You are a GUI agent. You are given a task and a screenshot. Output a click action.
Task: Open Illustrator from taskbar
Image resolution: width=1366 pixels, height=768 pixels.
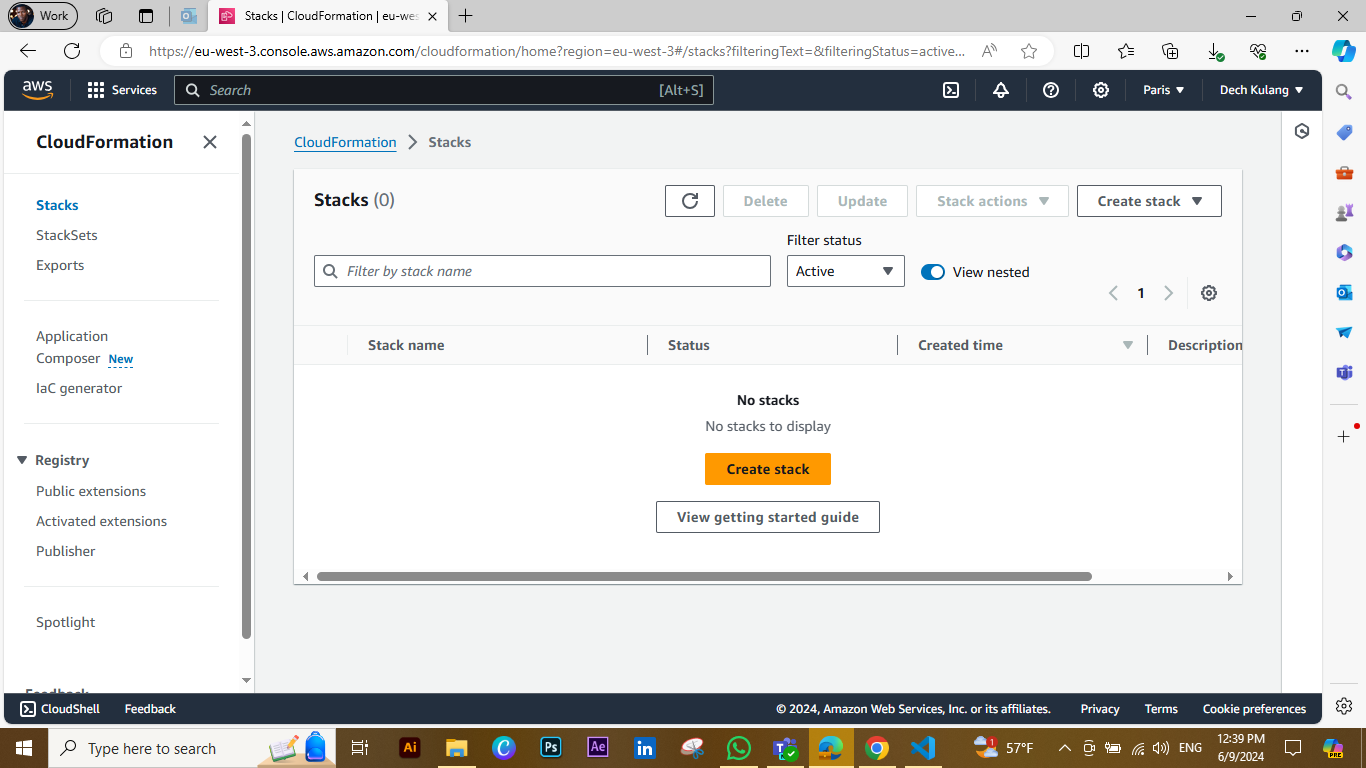pyautogui.click(x=409, y=748)
